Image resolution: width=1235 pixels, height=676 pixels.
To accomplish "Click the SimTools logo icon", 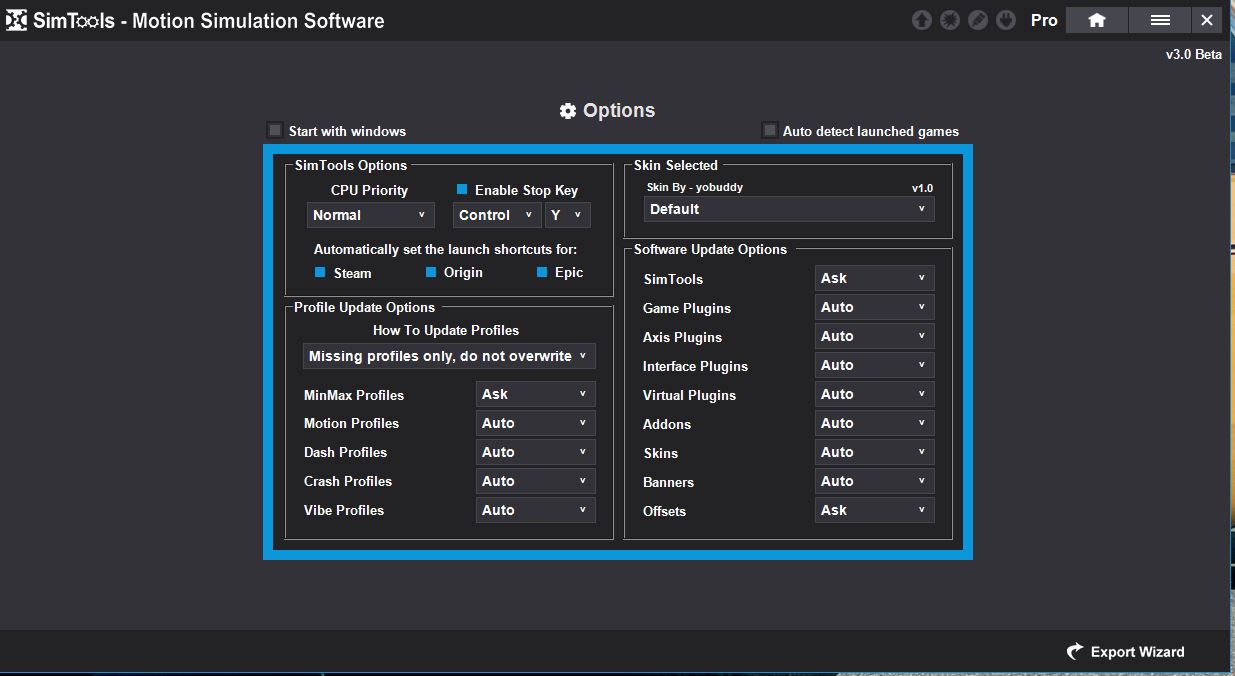I will (x=16, y=20).
